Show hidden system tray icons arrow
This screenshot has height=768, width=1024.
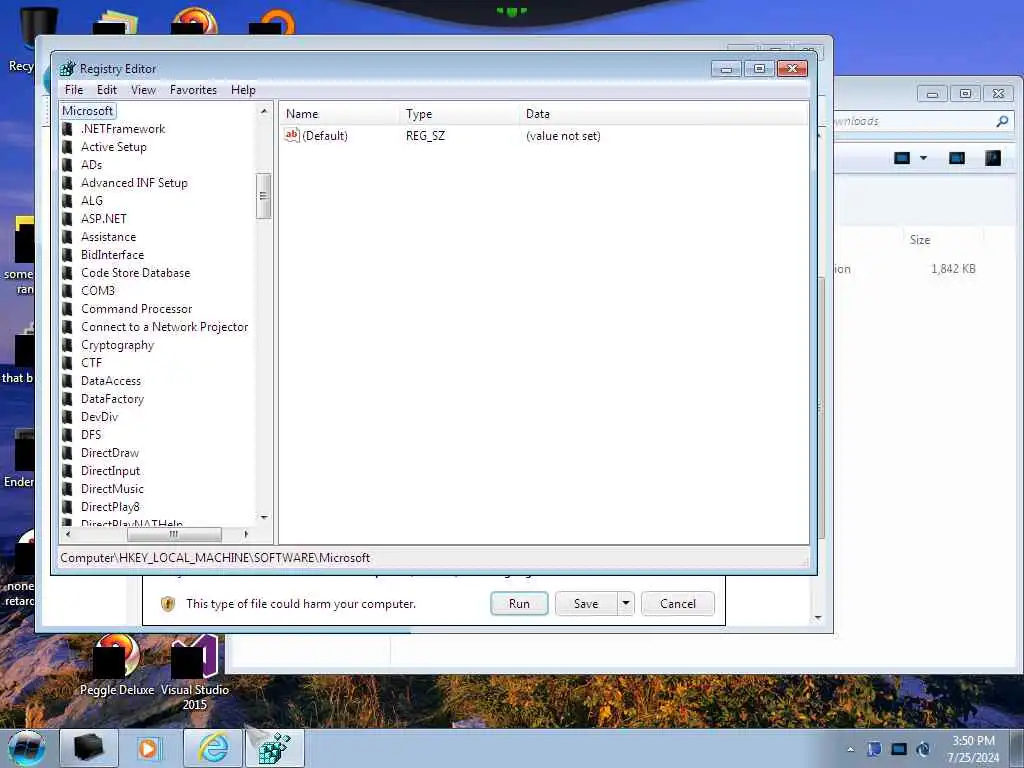click(x=850, y=749)
